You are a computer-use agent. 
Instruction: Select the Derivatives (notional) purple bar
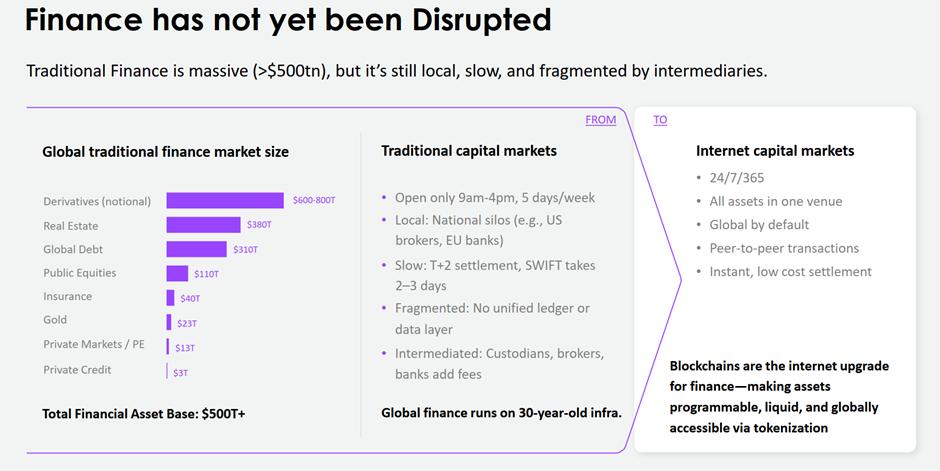225,201
